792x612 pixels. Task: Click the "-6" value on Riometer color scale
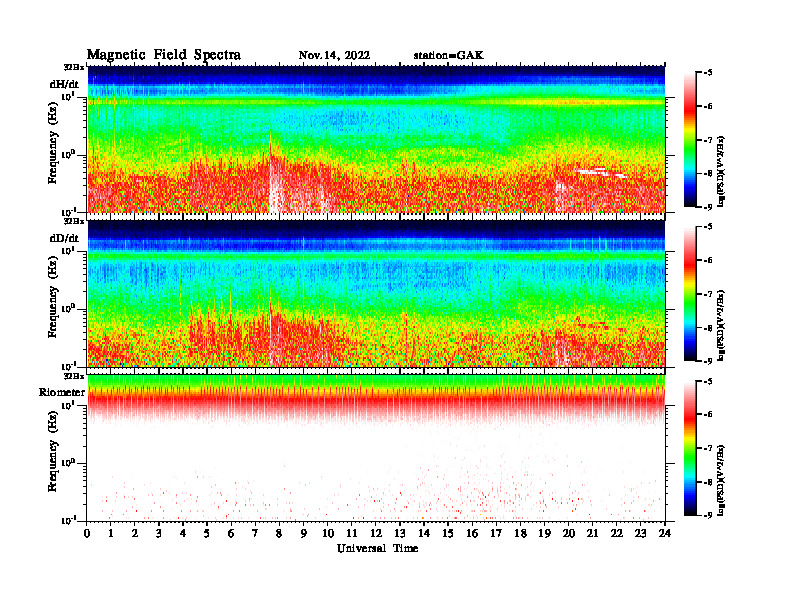(x=708, y=414)
